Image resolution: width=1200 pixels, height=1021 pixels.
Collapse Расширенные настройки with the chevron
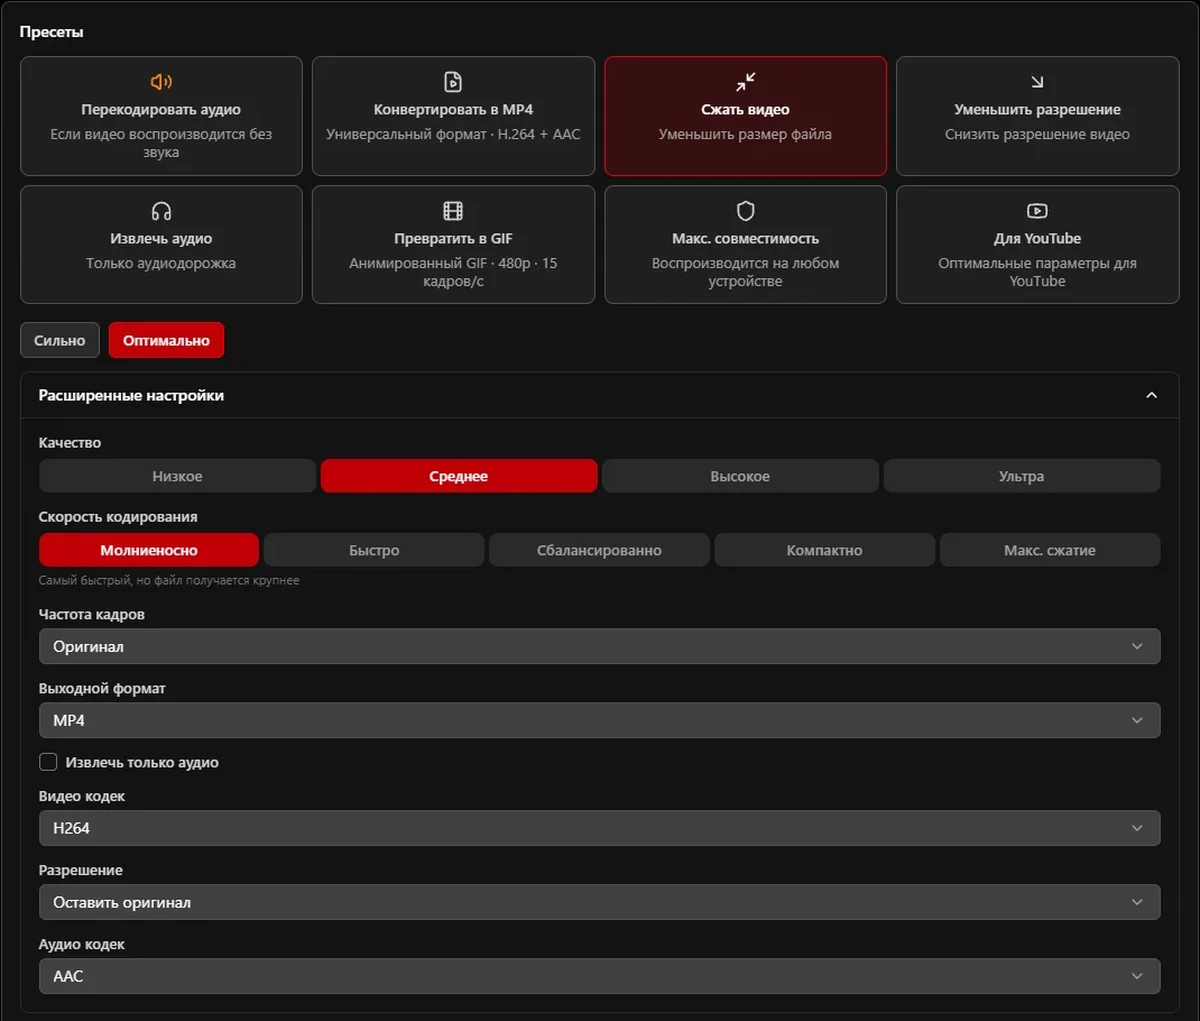tap(1151, 395)
